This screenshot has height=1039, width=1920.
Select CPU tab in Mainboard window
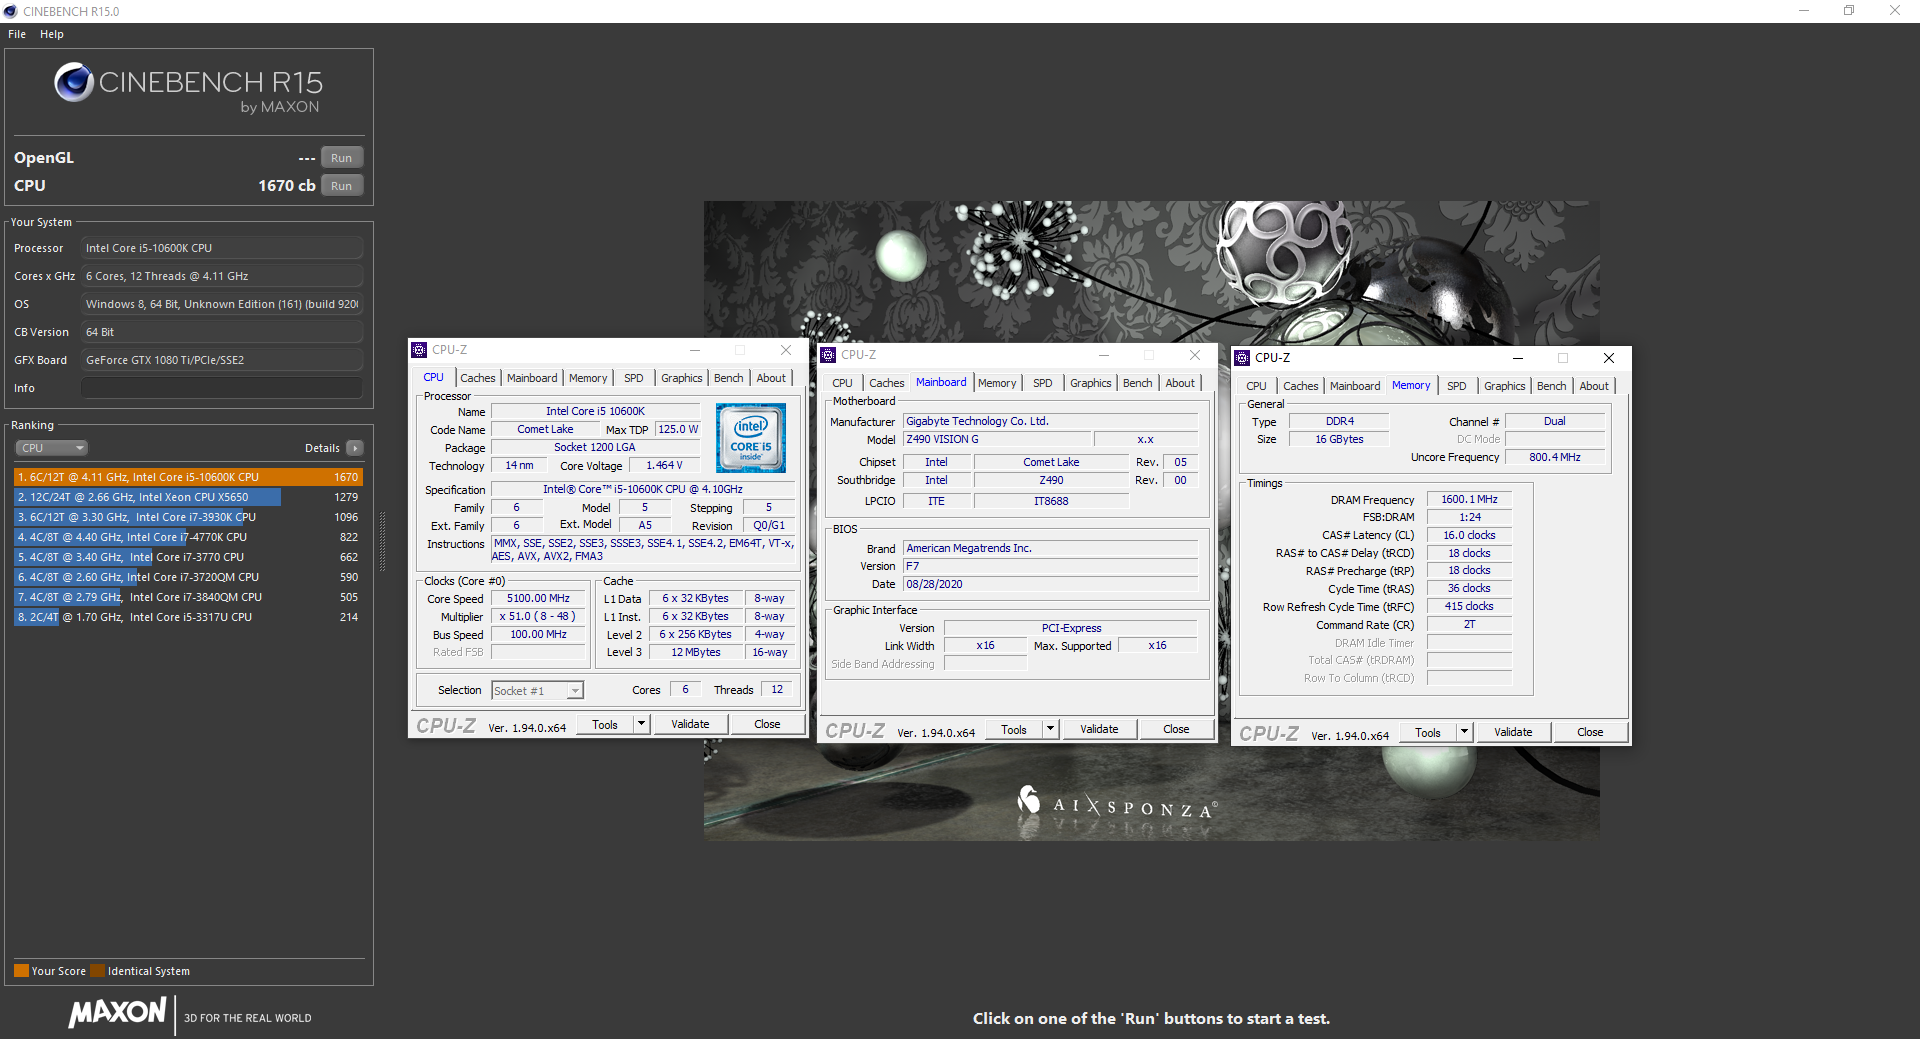click(x=843, y=383)
